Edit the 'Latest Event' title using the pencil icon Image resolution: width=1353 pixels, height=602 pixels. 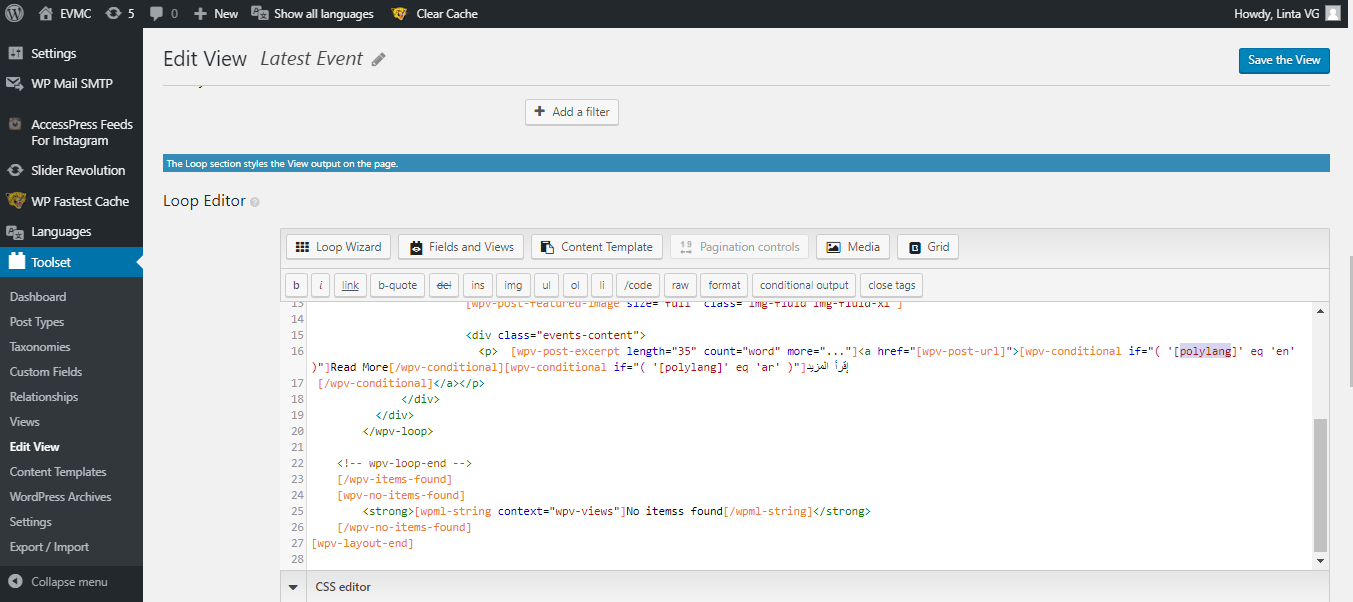tap(378, 59)
